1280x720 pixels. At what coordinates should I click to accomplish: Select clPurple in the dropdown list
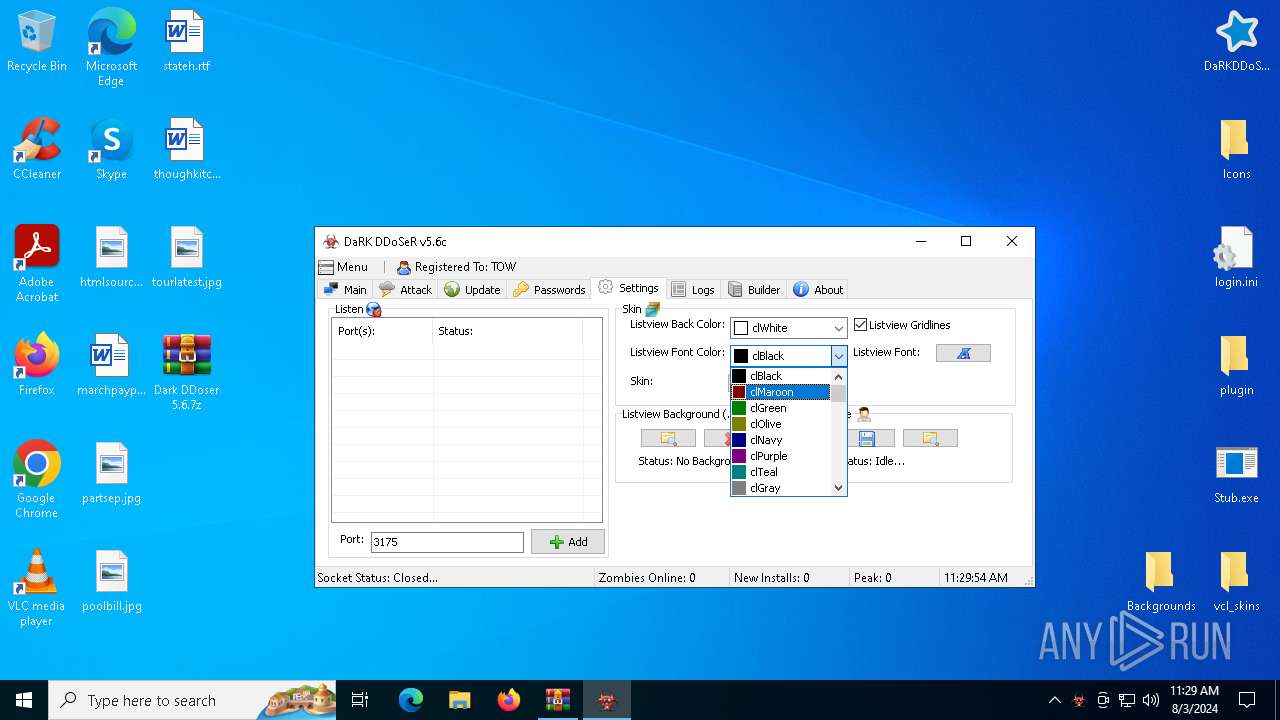pyautogui.click(x=781, y=456)
